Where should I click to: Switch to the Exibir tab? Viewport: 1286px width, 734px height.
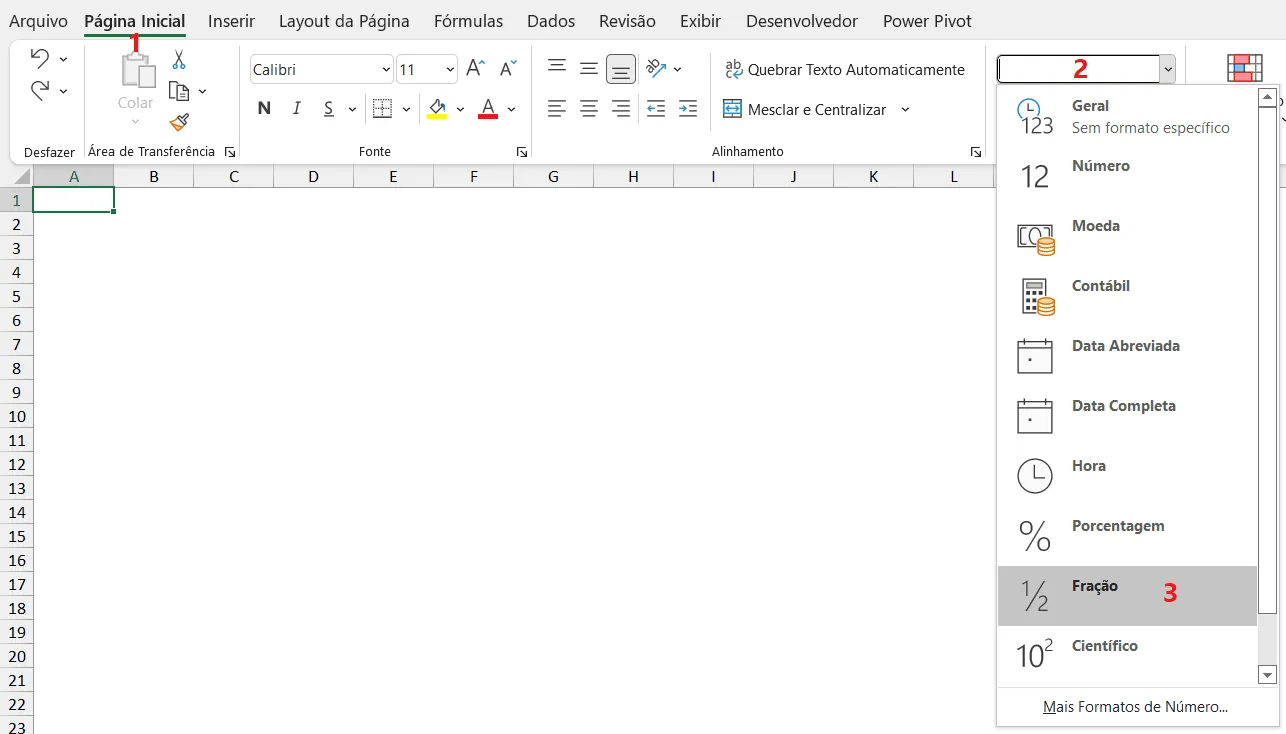coord(700,21)
